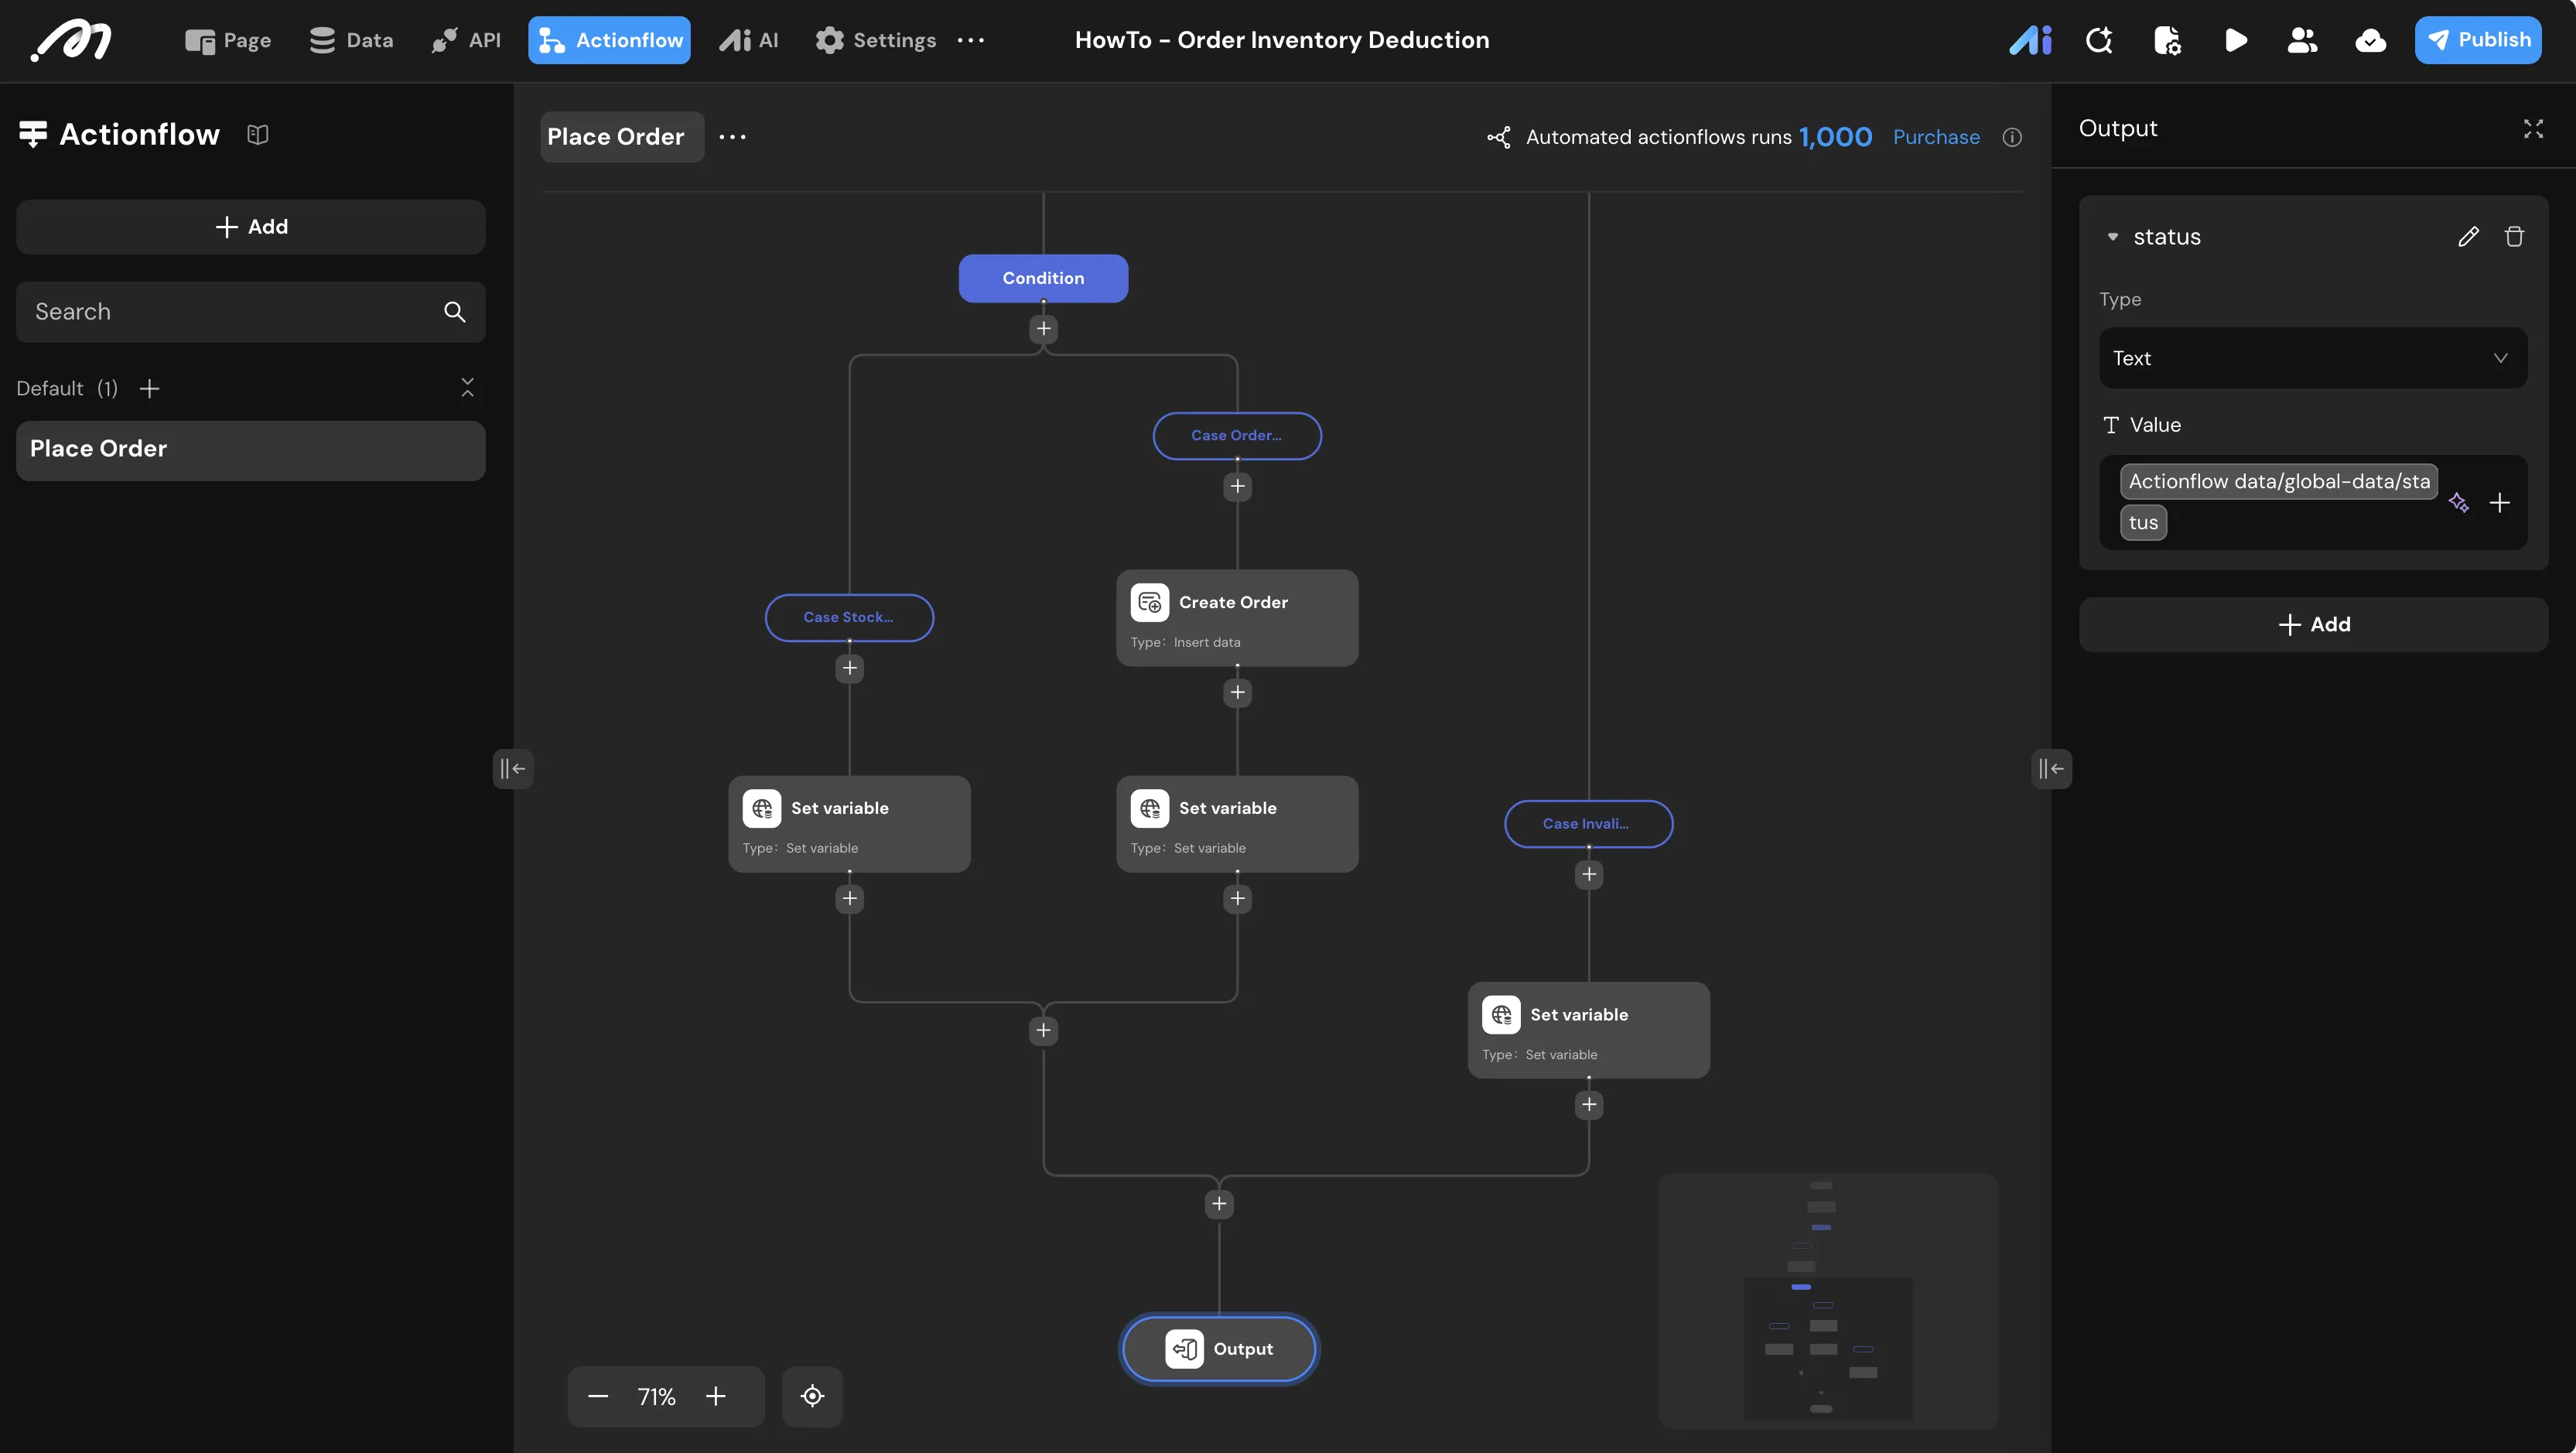The width and height of the screenshot is (2576, 1453).
Task: Select the Place Order actionflow in list
Action: (x=251, y=450)
